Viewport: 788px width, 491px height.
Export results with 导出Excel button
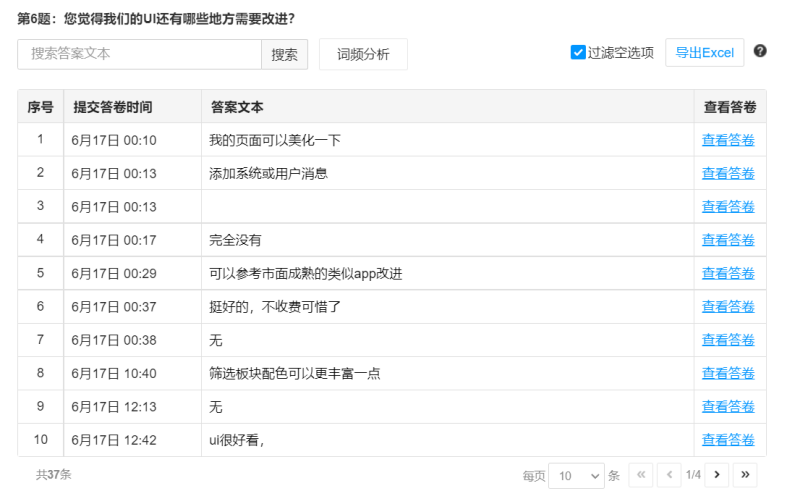point(705,53)
